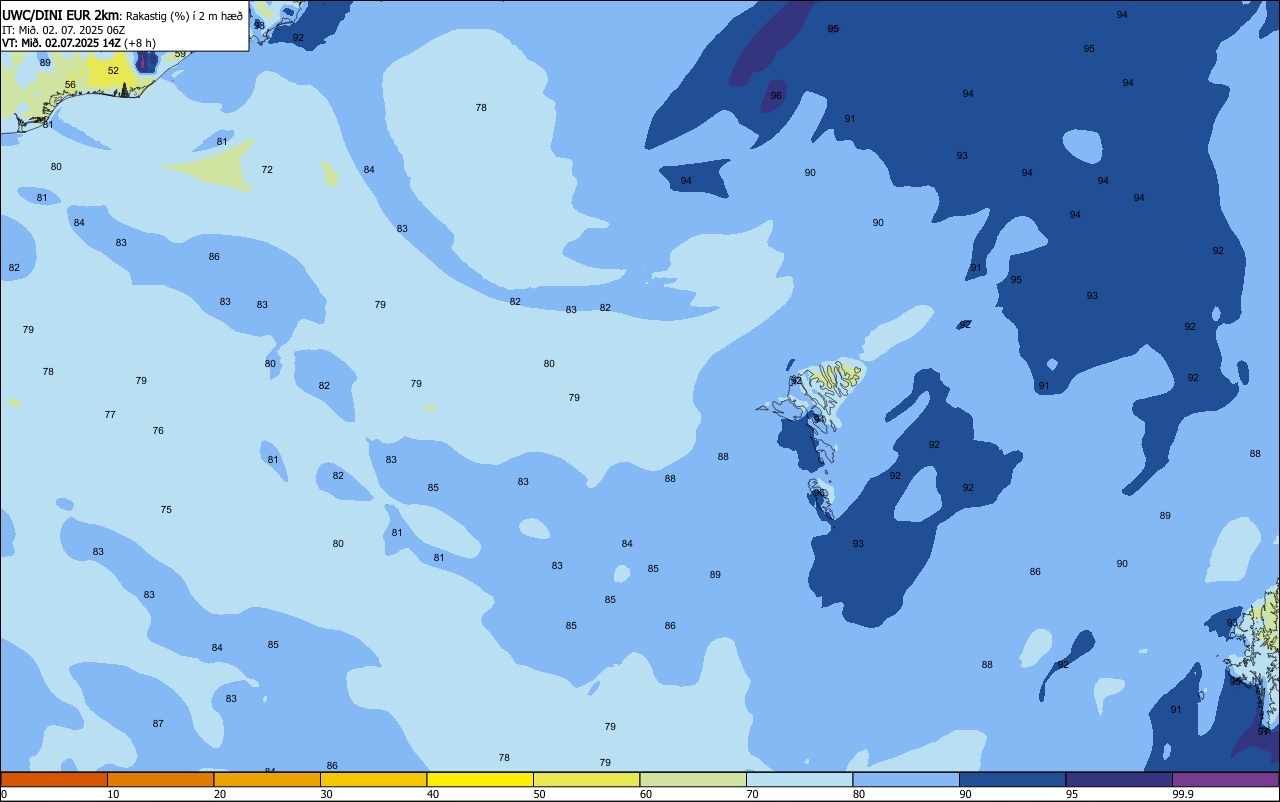Click the '10' legend tick label
This screenshot has width=1280, height=802.
pyautogui.click(x=113, y=794)
